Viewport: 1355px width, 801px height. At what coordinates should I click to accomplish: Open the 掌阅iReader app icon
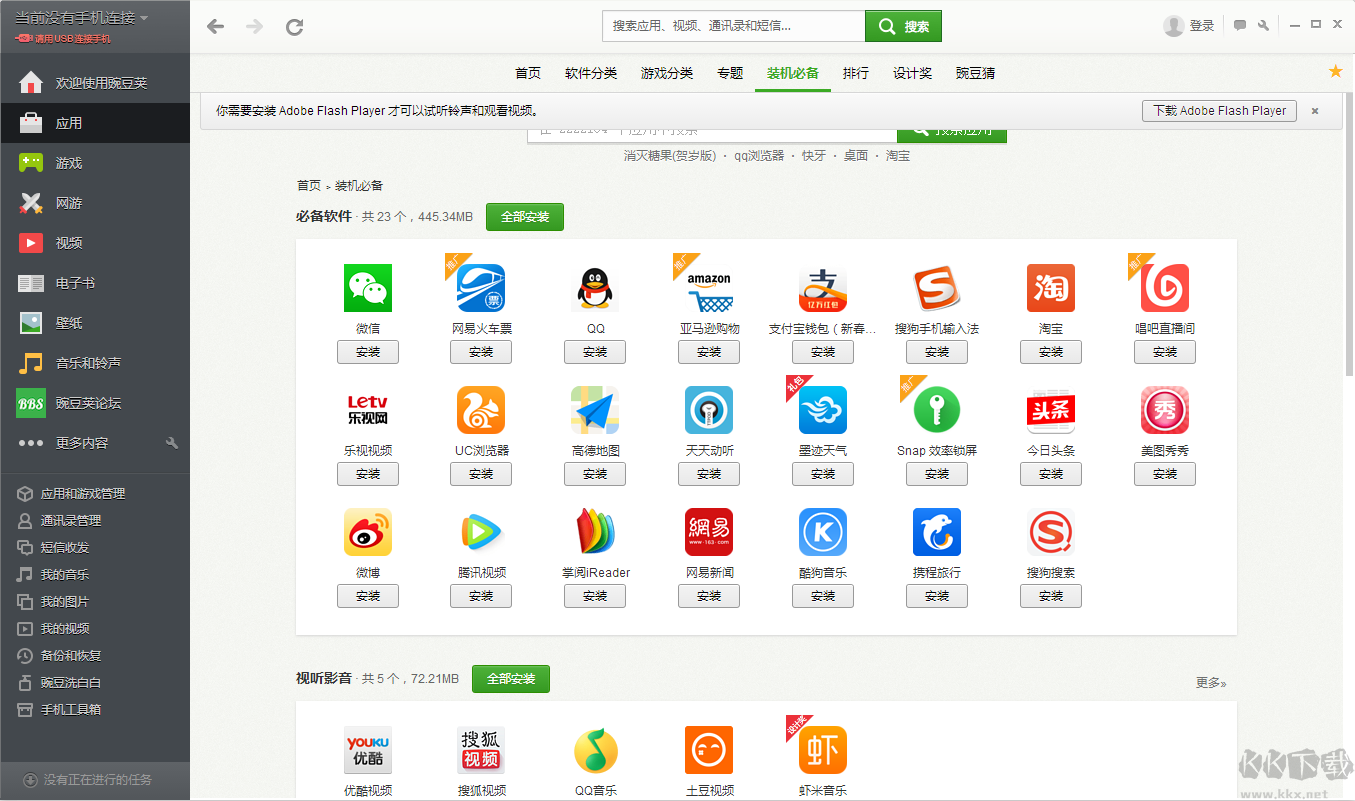click(595, 532)
